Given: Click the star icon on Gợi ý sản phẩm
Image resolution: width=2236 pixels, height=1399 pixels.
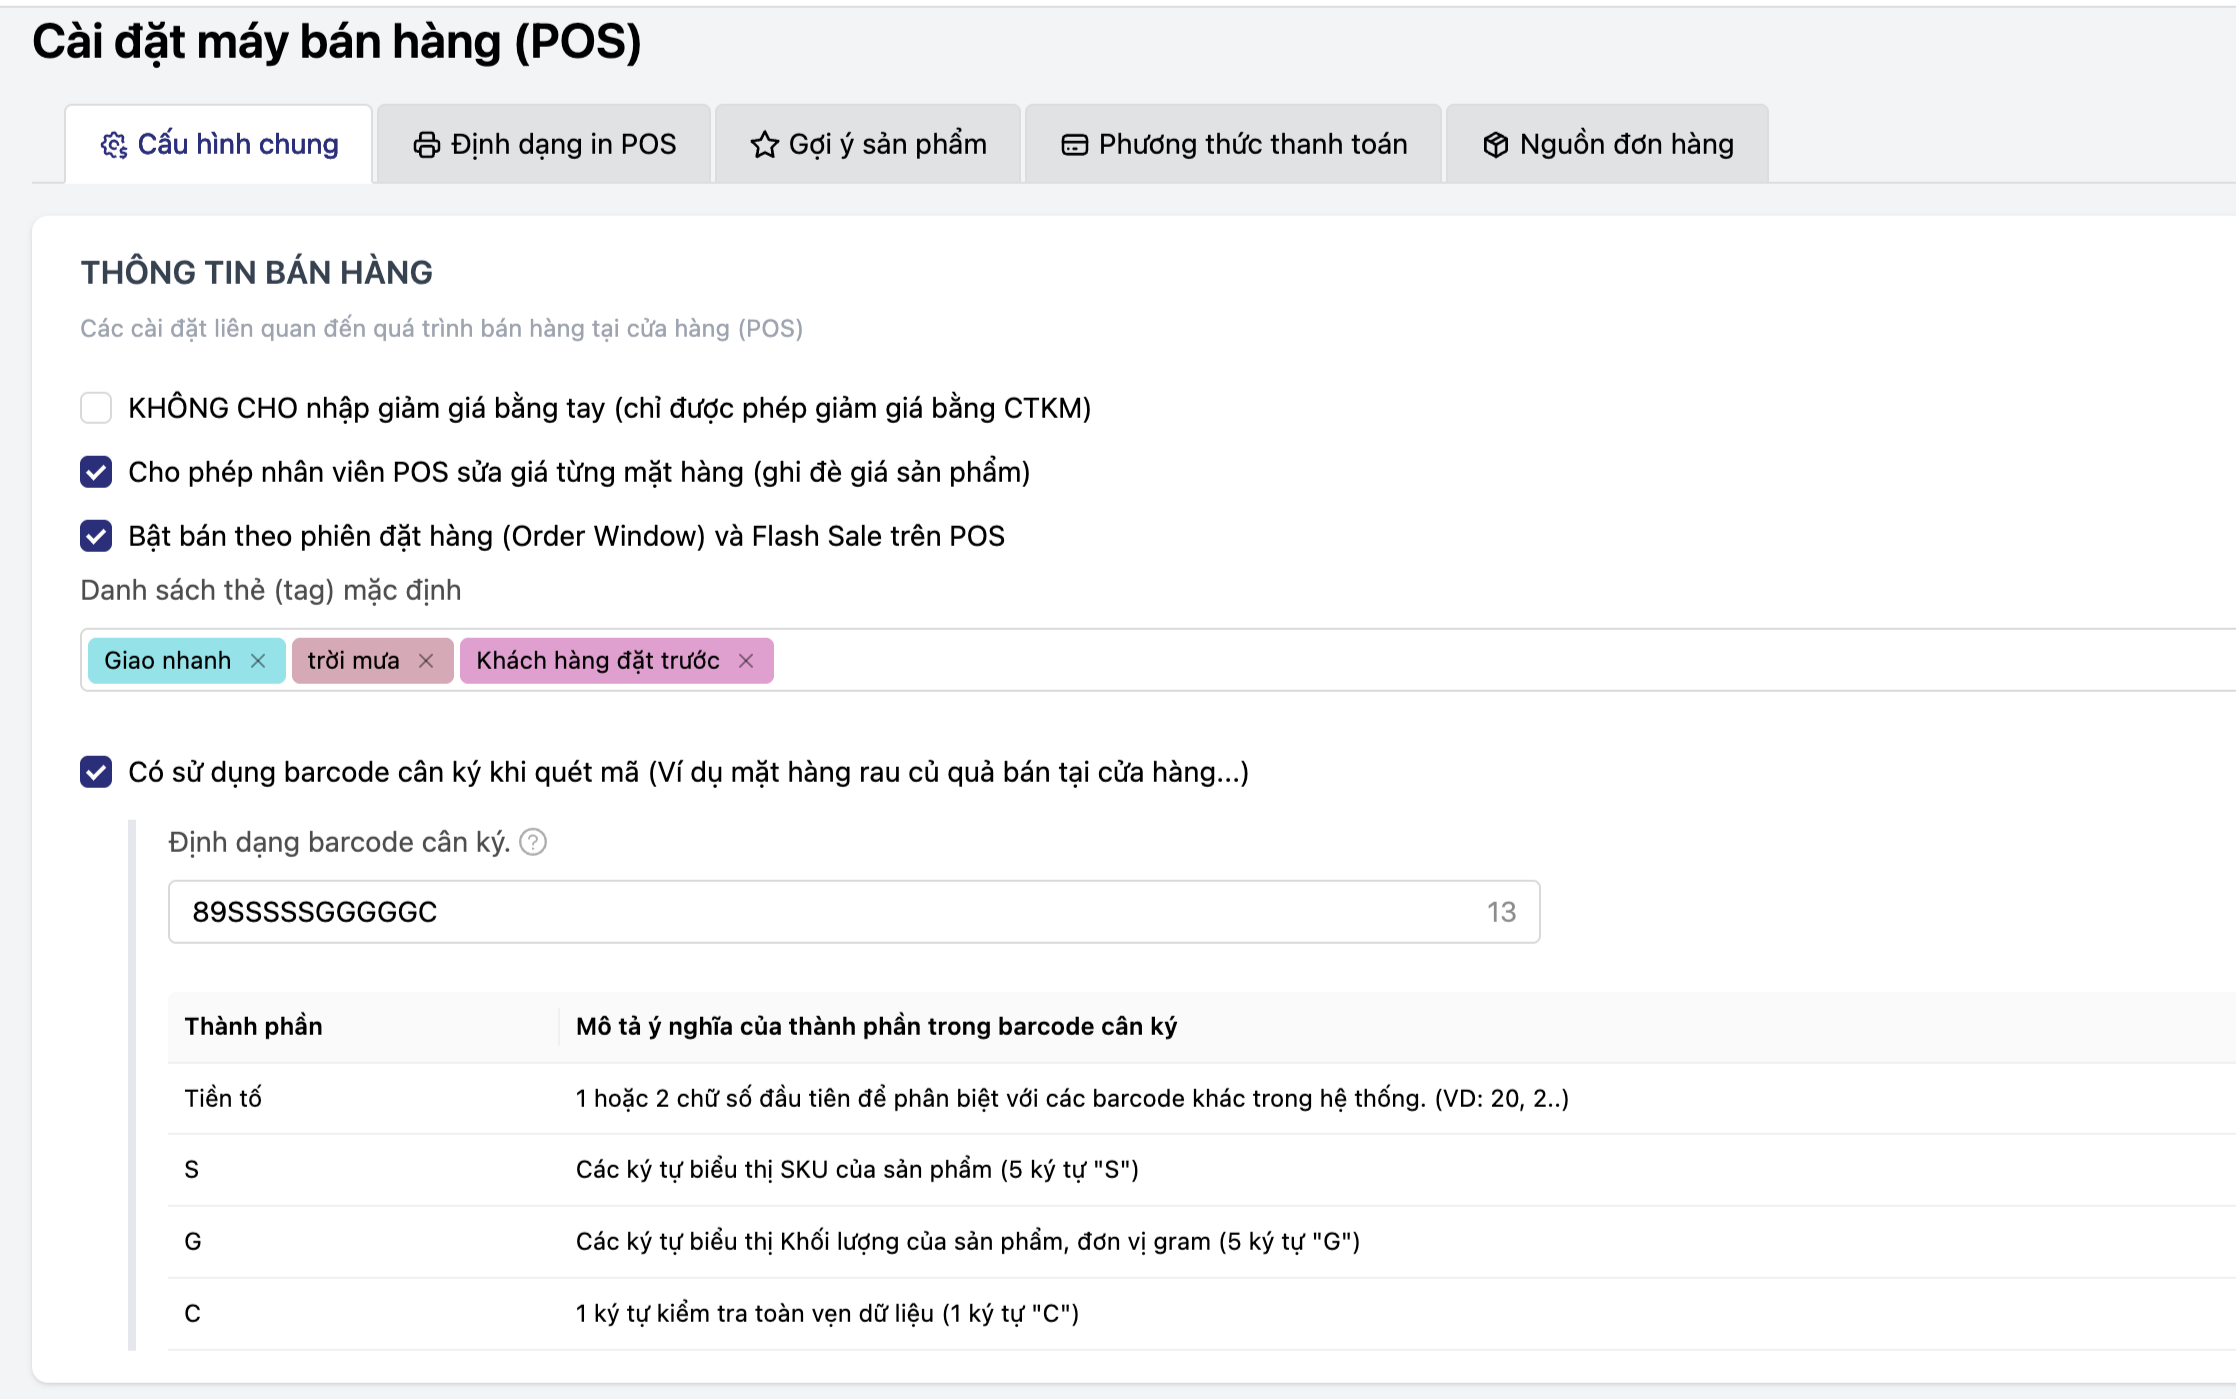Looking at the screenshot, I should pos(765,145).
